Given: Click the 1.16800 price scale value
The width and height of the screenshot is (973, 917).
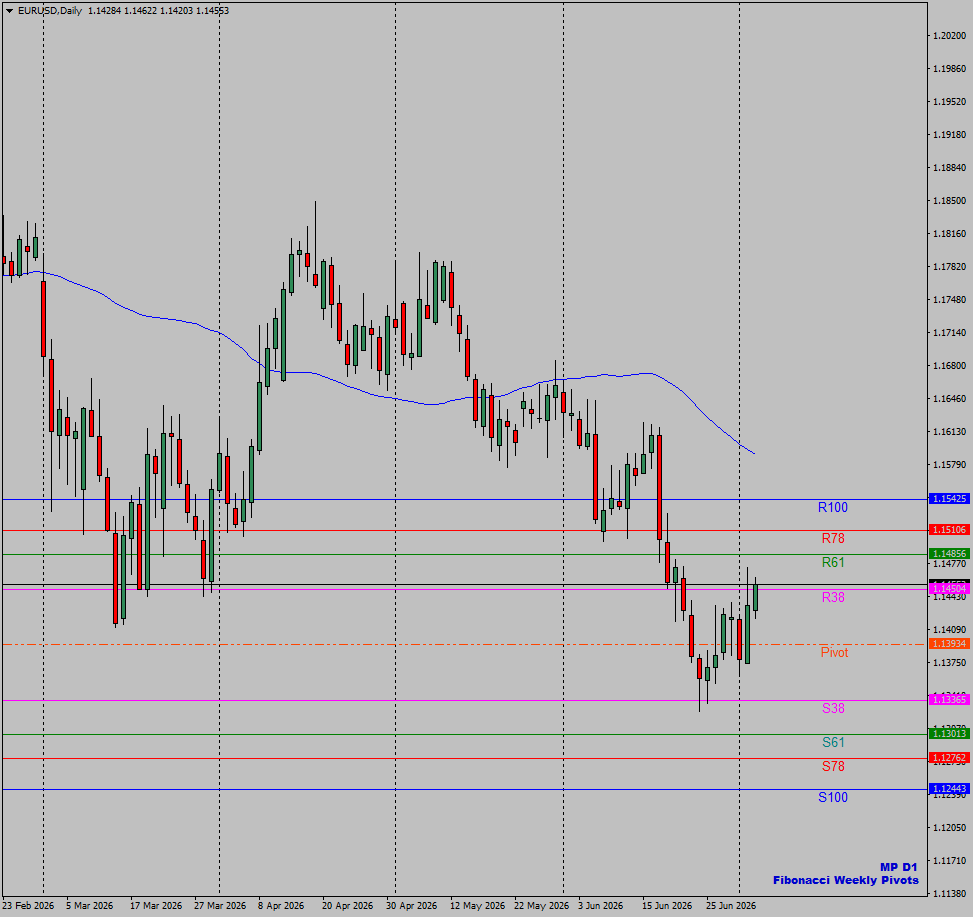Looking at the screenshot, I should 949,366.
